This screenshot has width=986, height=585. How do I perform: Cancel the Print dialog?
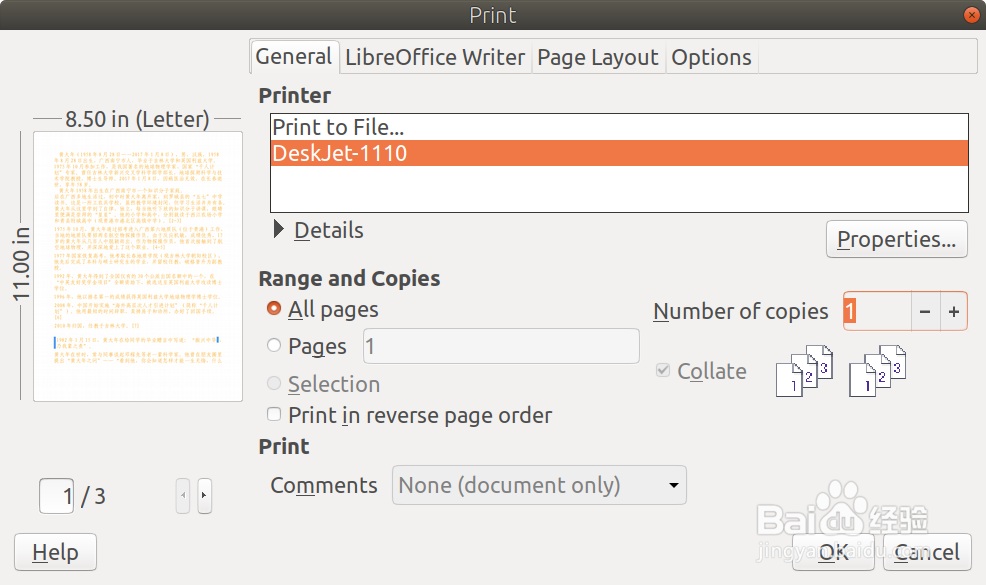(x=927, y=552)
